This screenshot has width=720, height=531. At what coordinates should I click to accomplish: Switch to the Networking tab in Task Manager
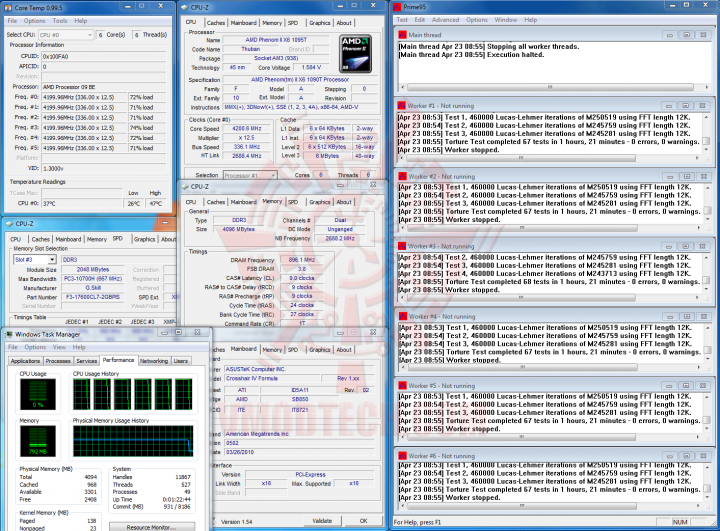click(x=154, y=361)
